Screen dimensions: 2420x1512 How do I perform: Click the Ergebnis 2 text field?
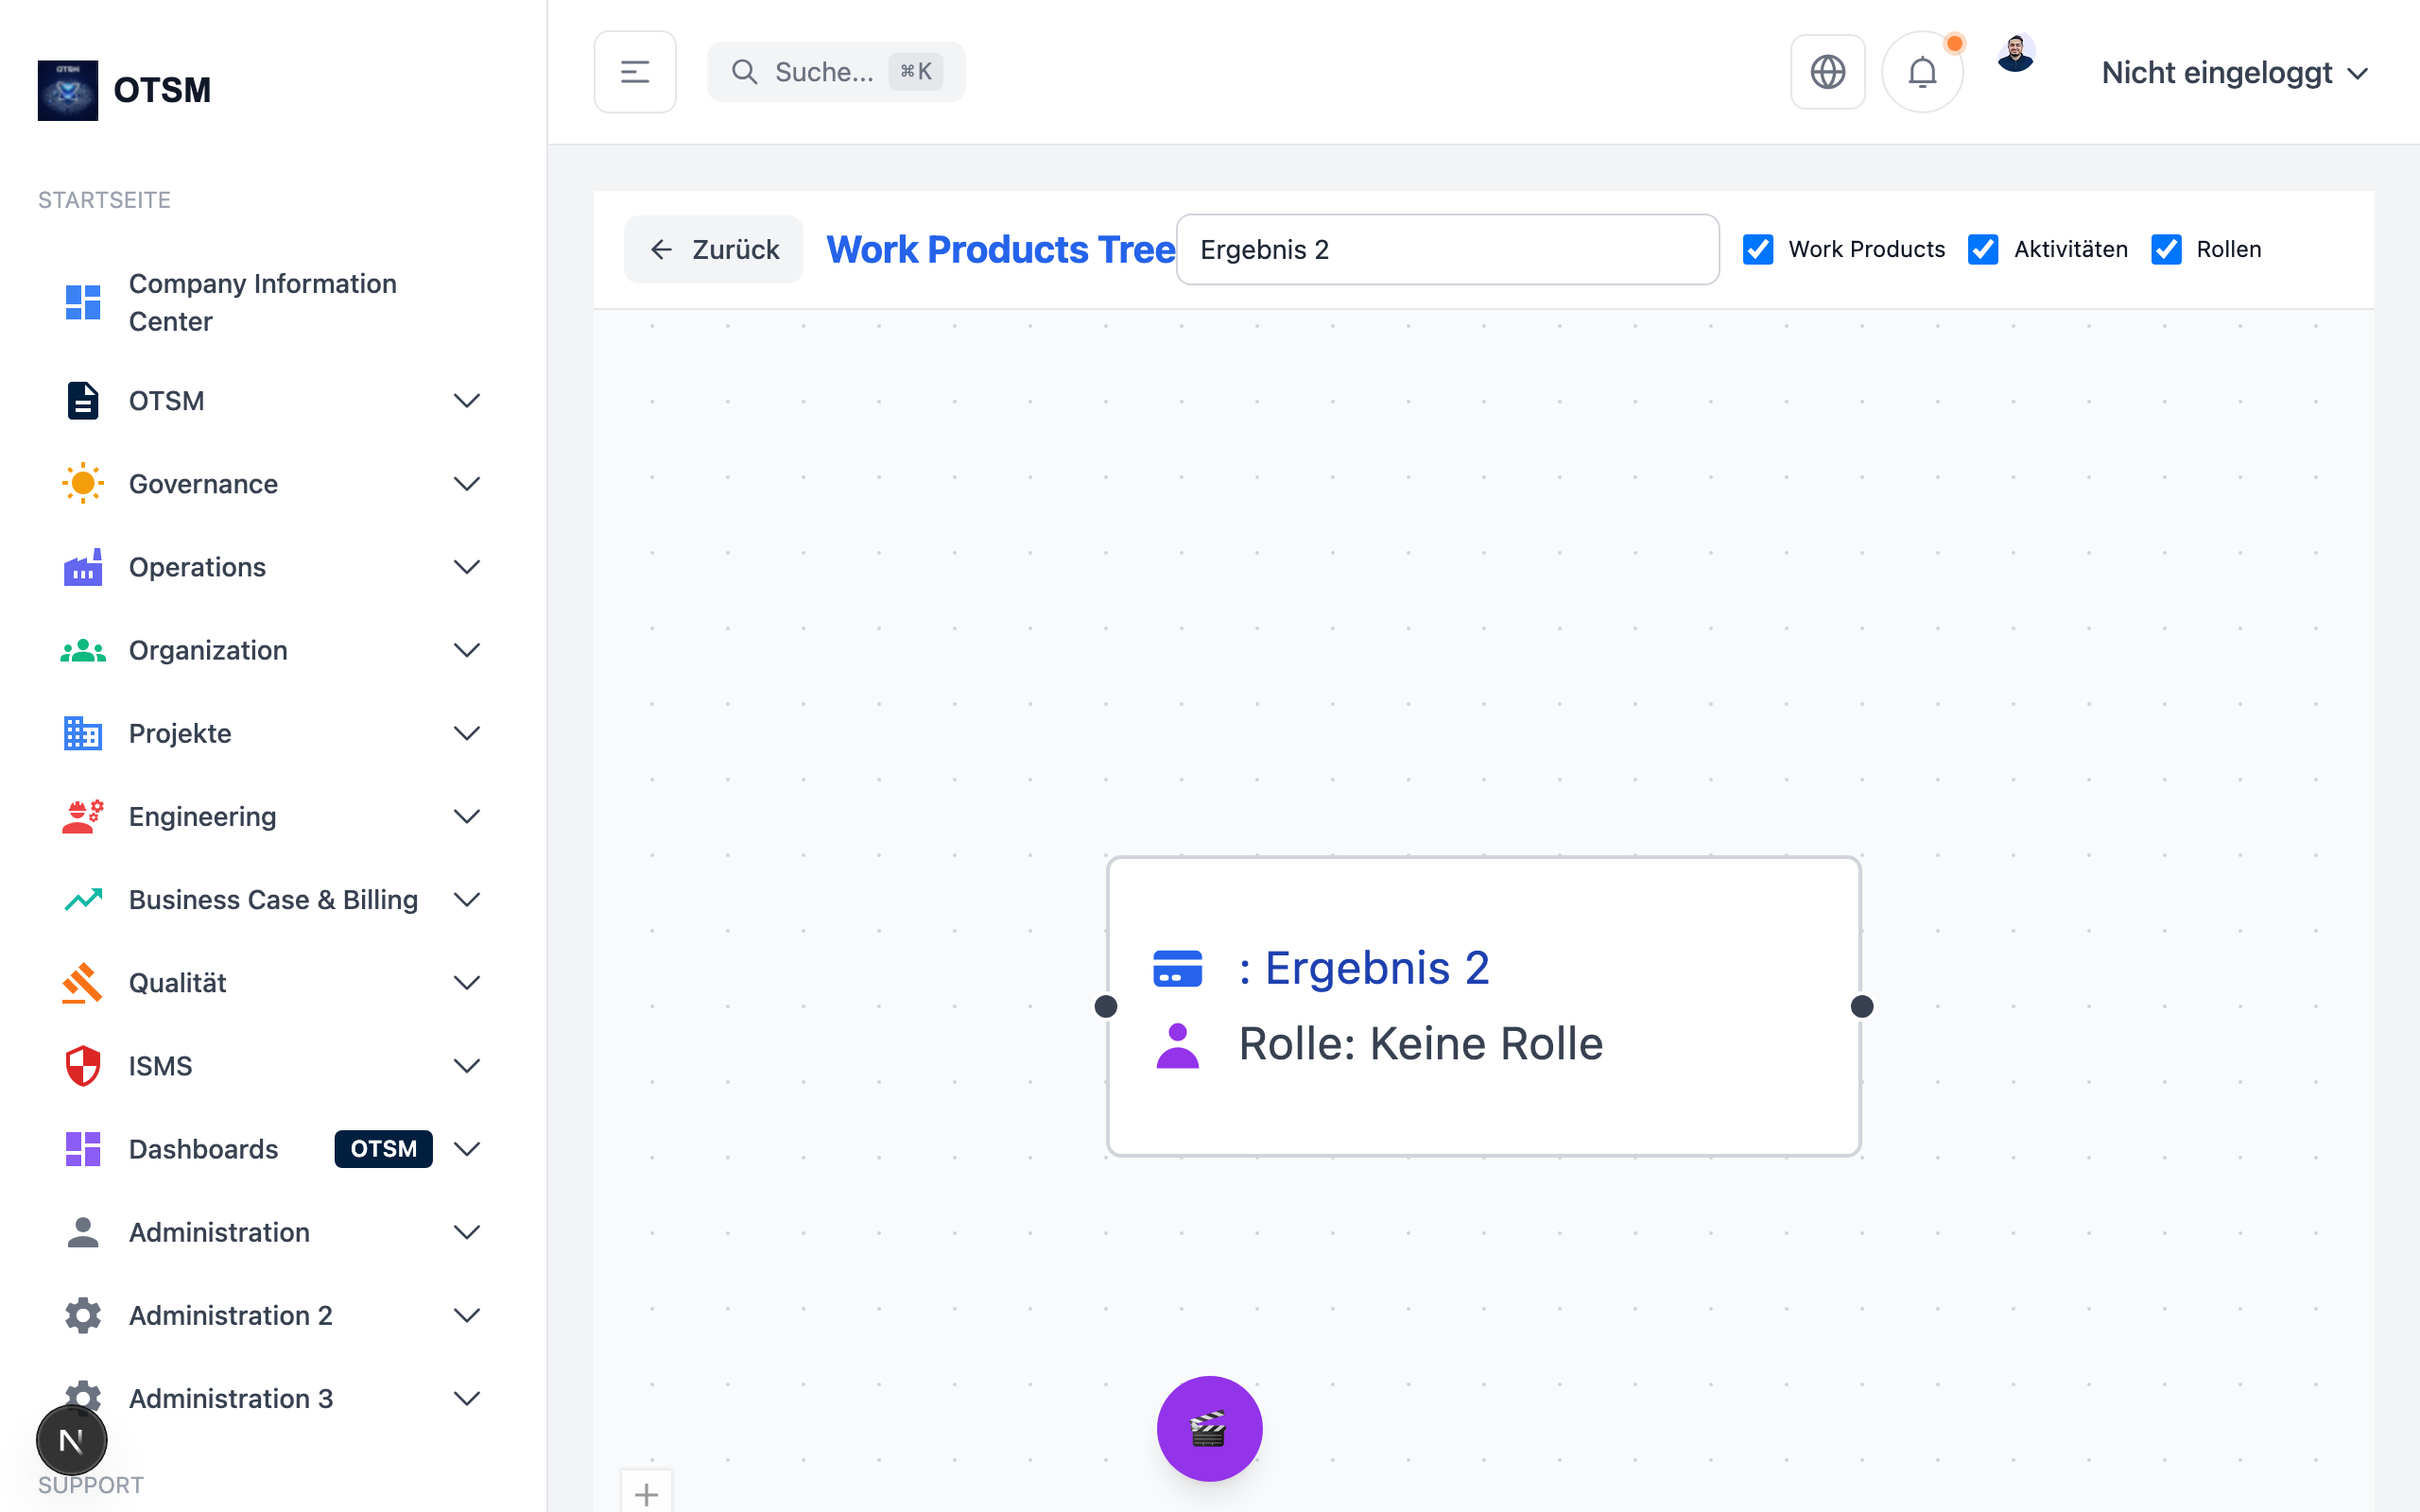[1447, 249]
